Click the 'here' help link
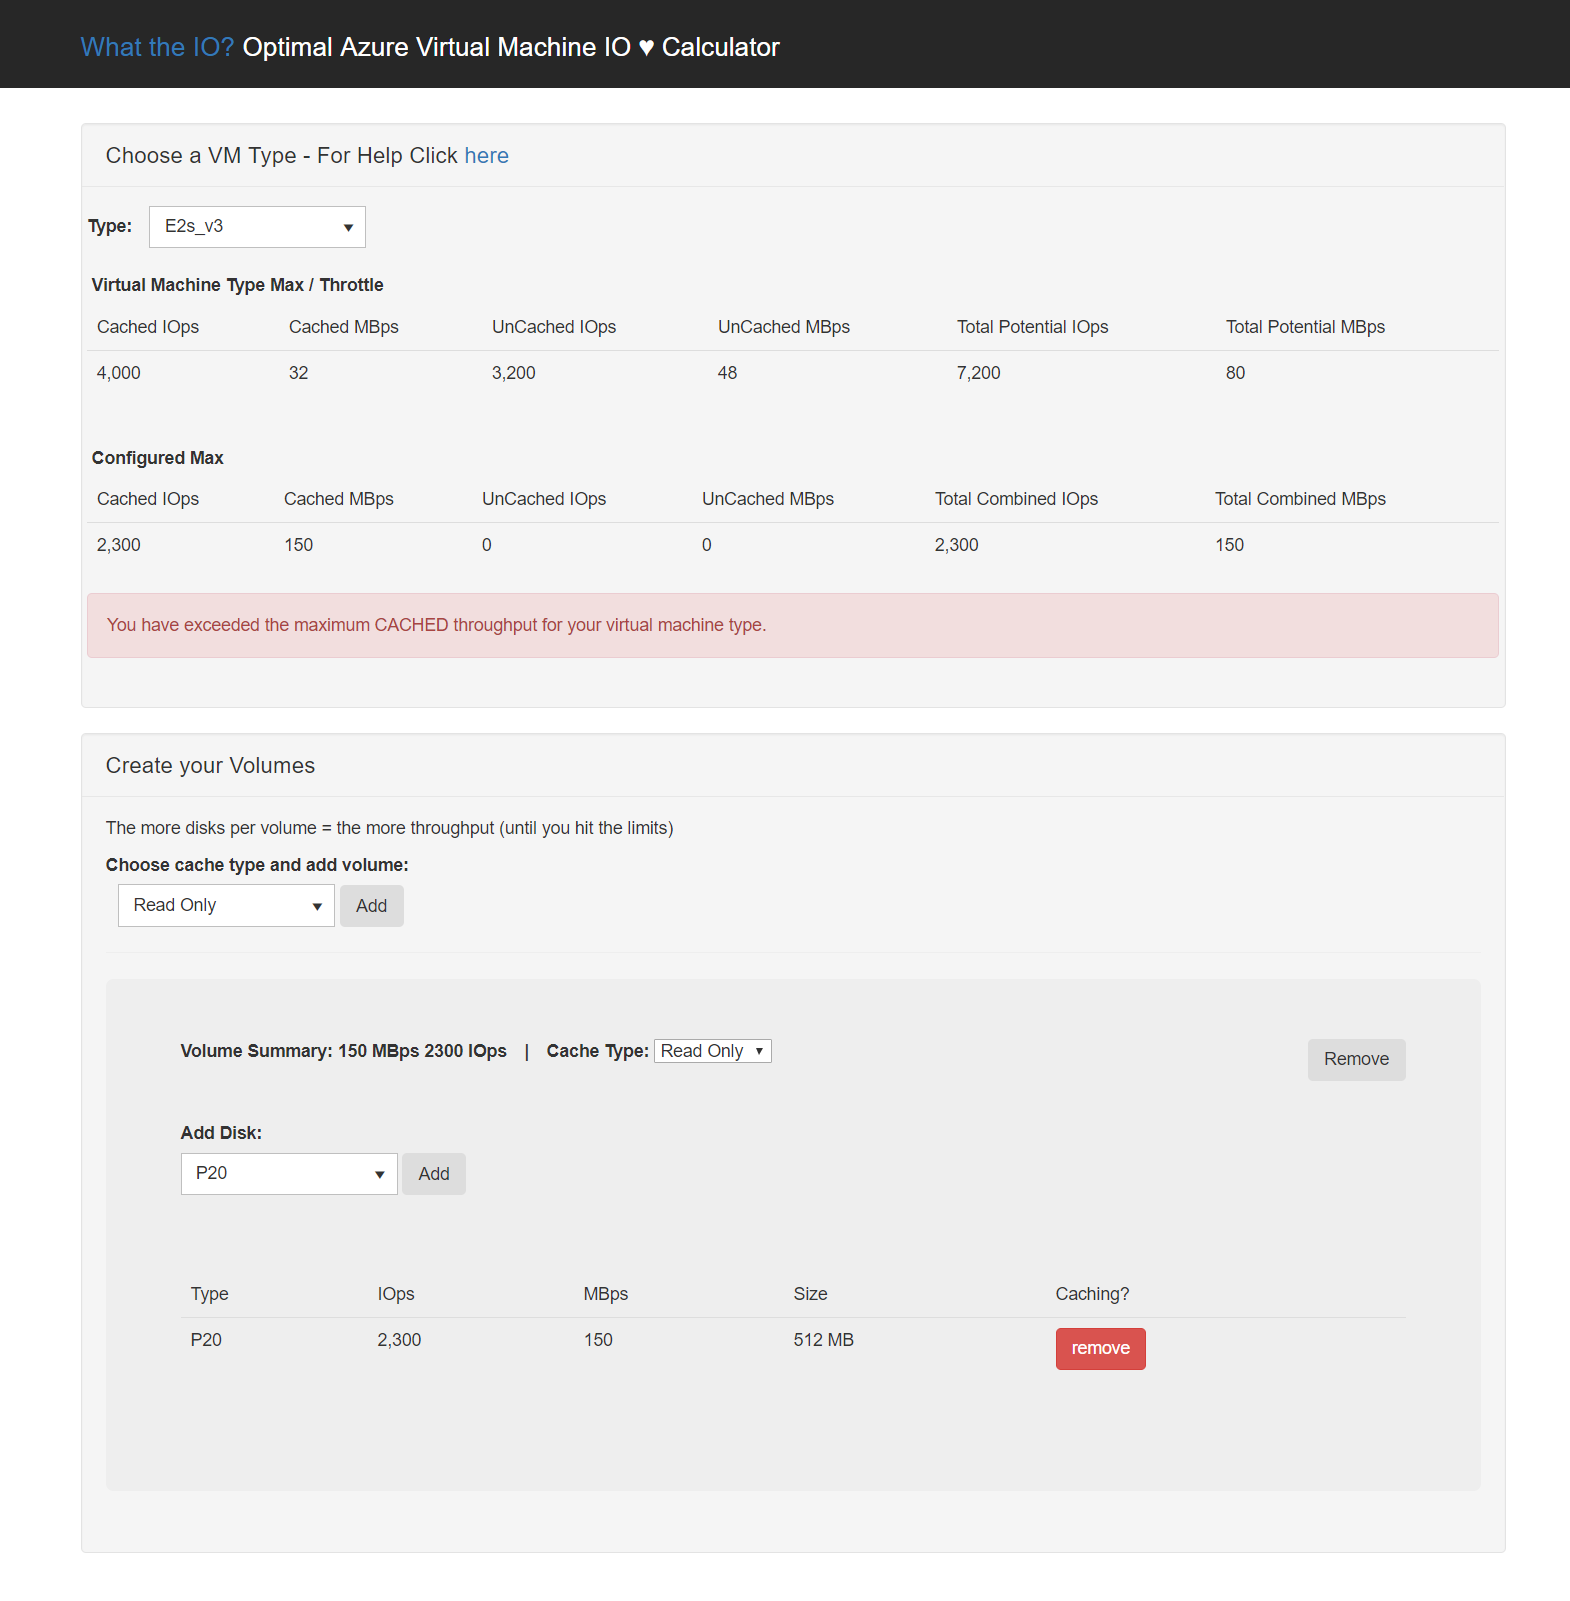This screenshot has width=1570, height=1601. click(x=486, y=156)
